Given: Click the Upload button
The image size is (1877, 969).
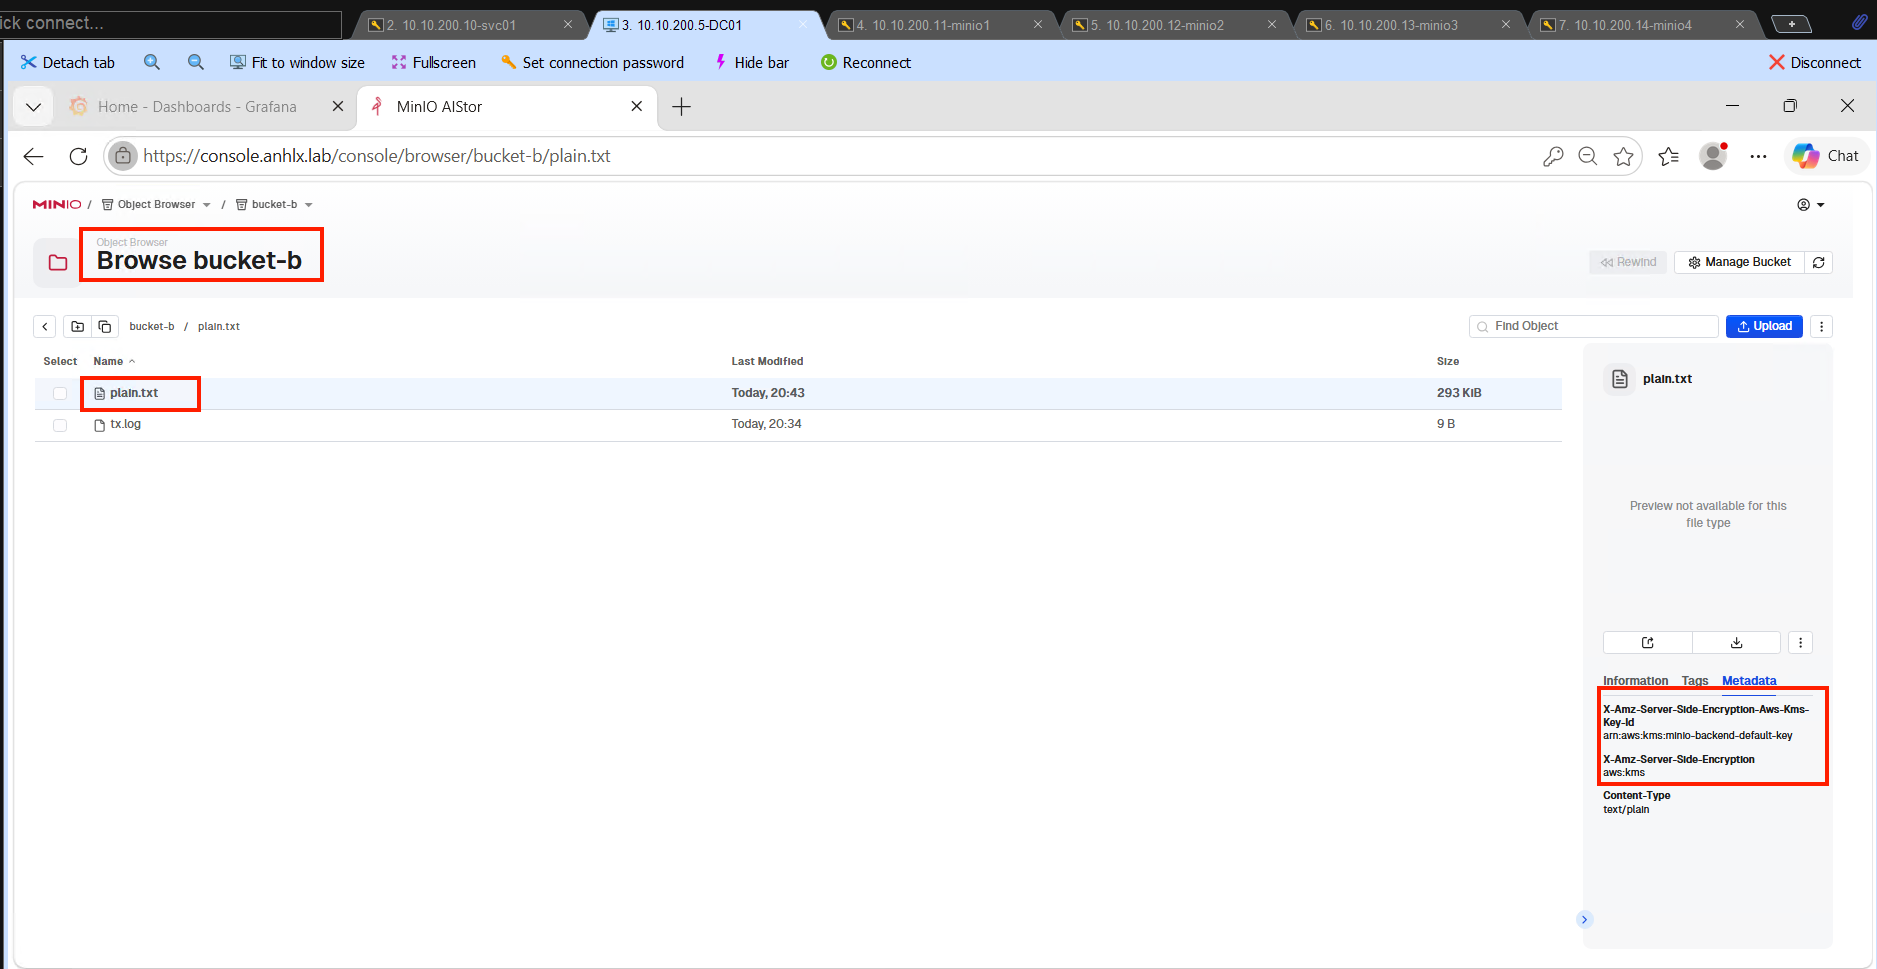Looking at the screenshot, I should click(x=1764, y=326).
